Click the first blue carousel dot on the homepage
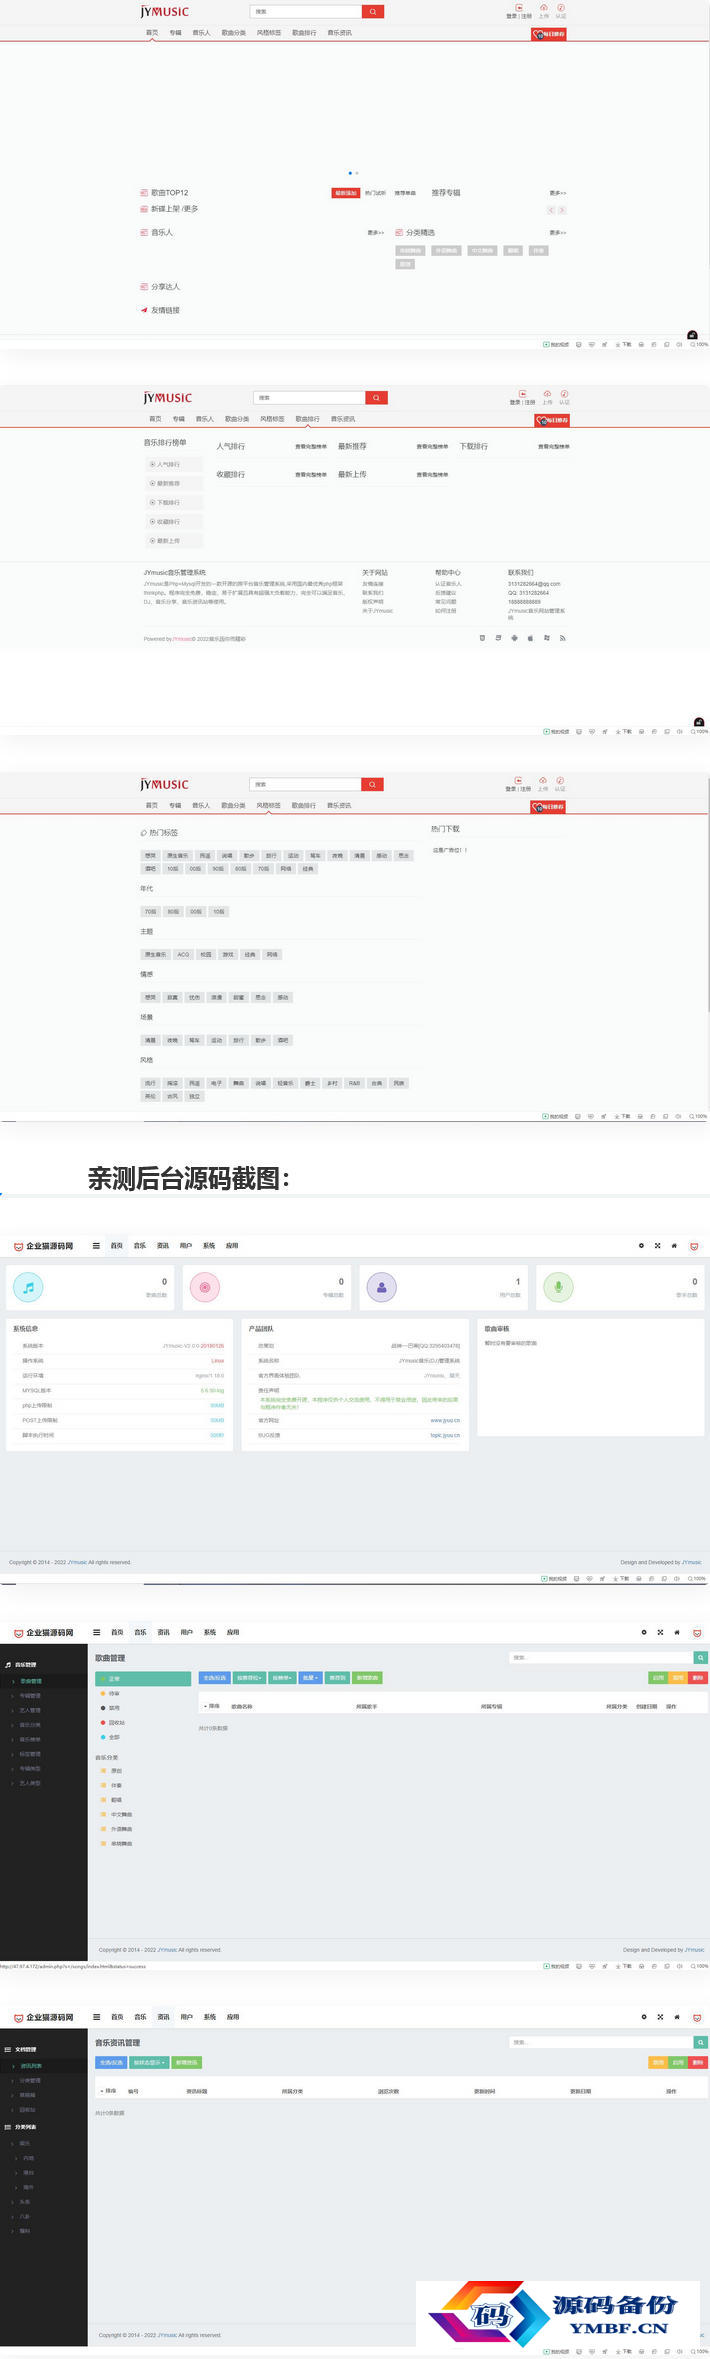Viewport: 710px width, 2359px height. click(x=350, y=173)
